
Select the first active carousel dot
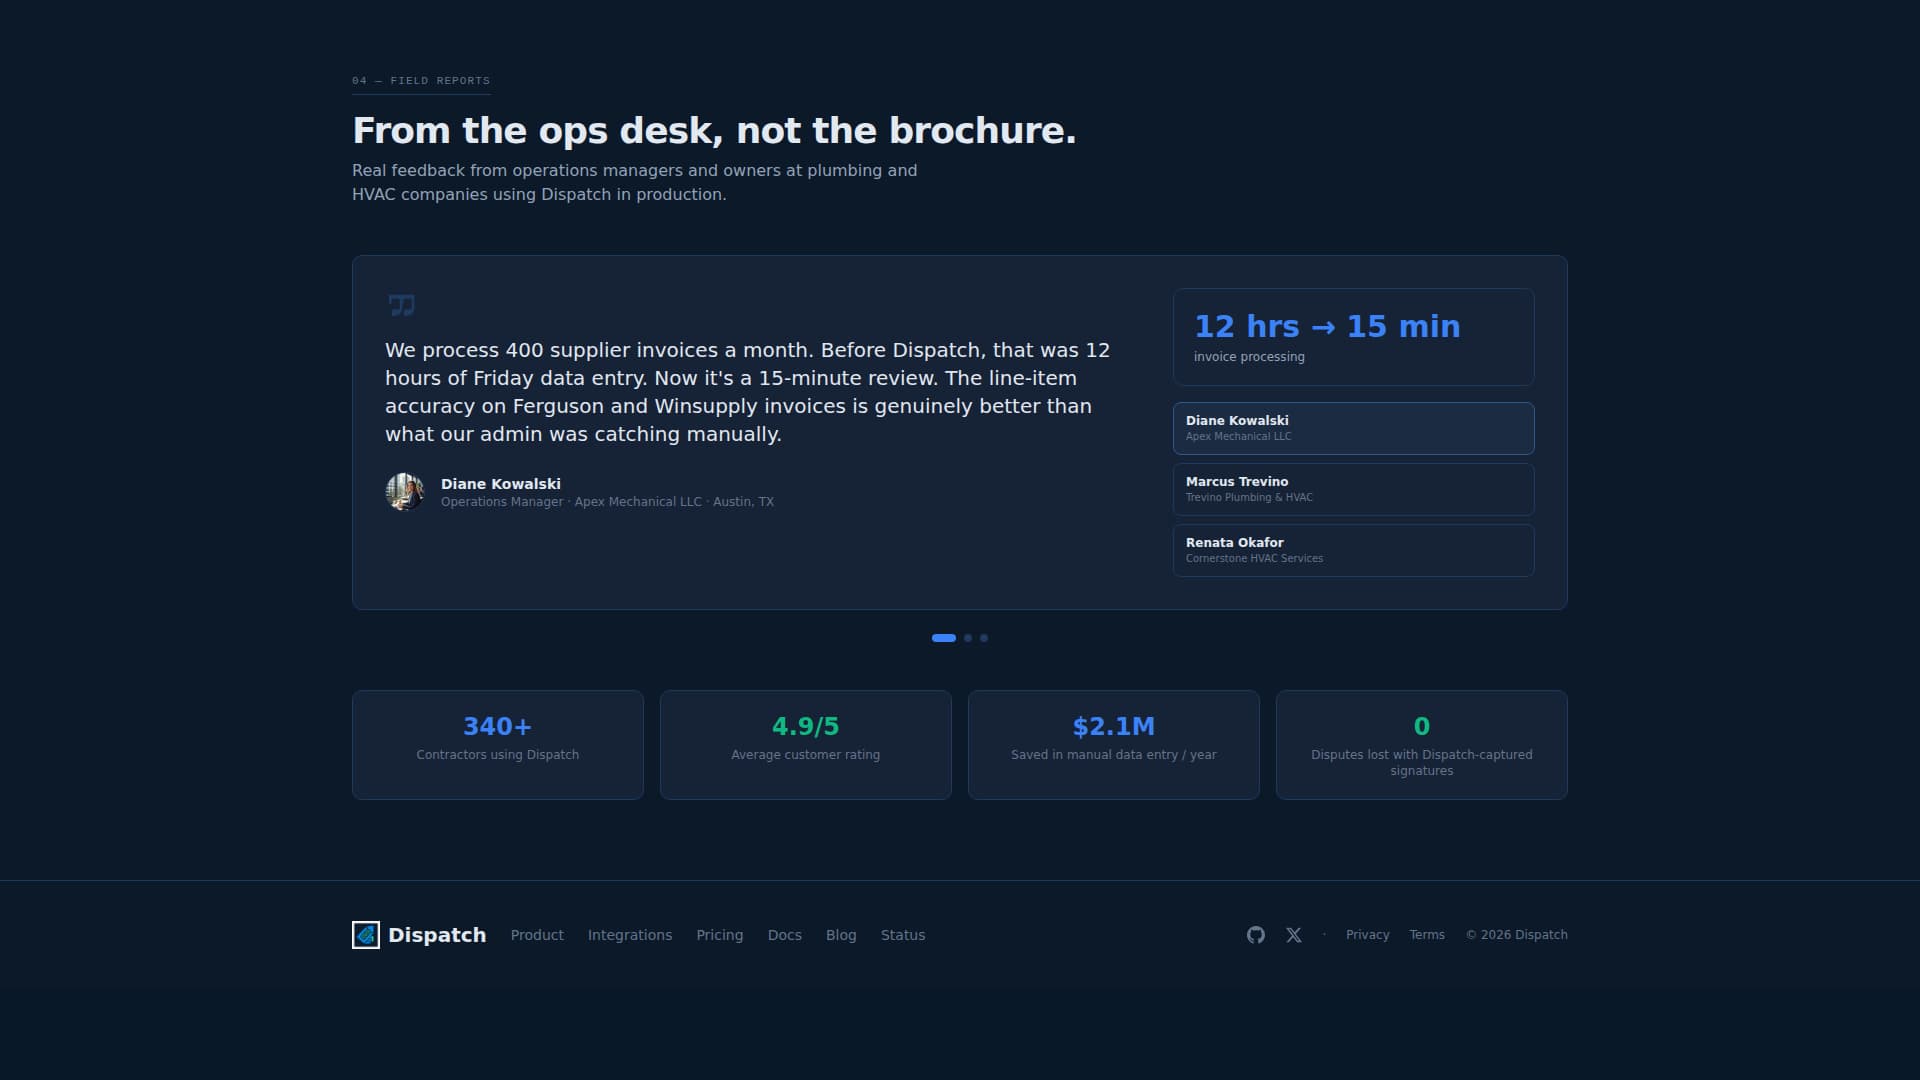944,638
